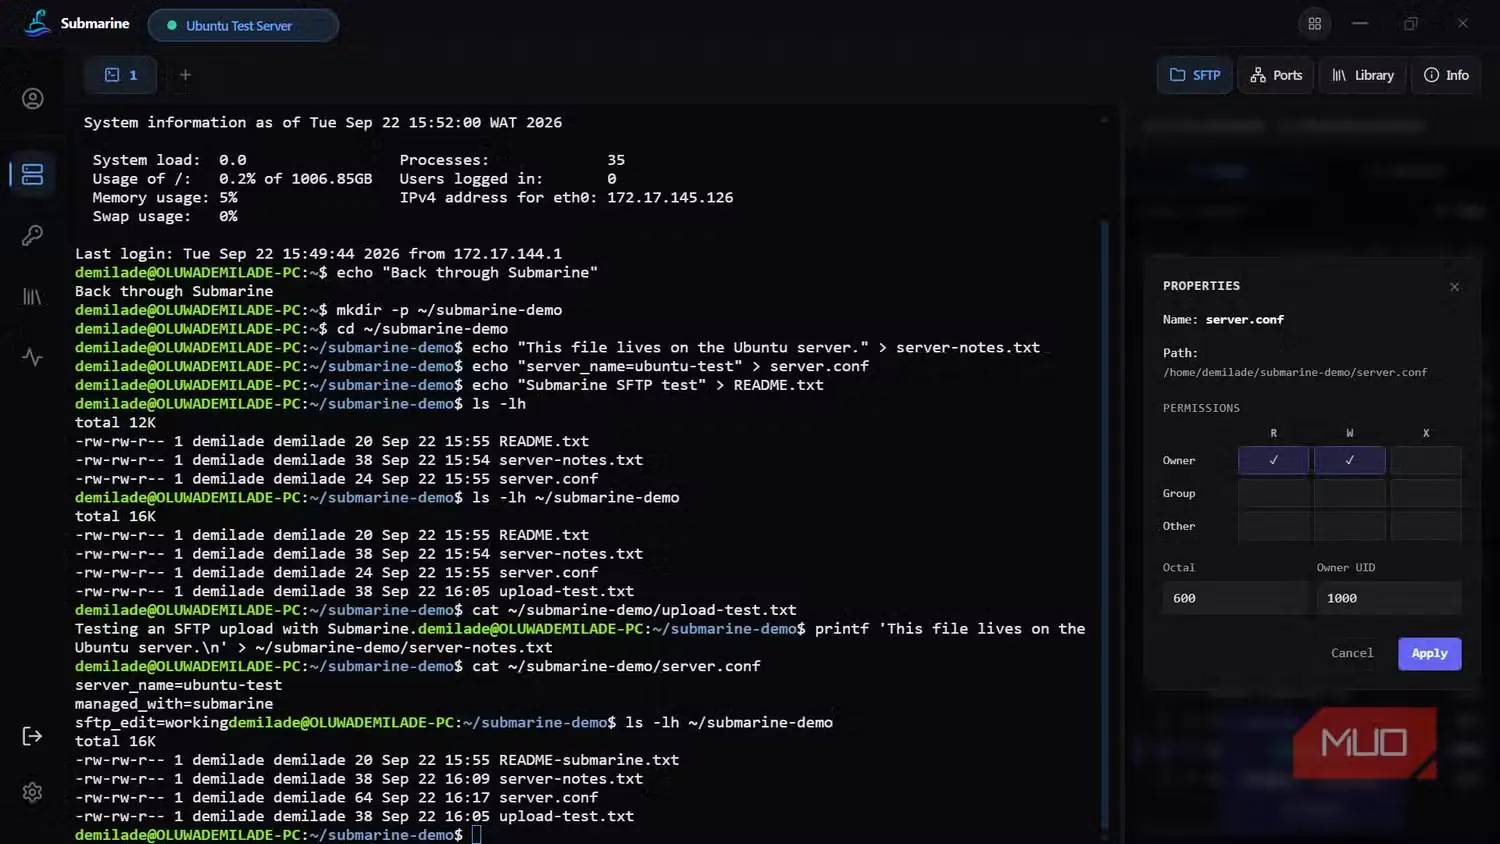Close the Properties dialog
This screenshot has height=844, width=1500.
coord(1455,287)
